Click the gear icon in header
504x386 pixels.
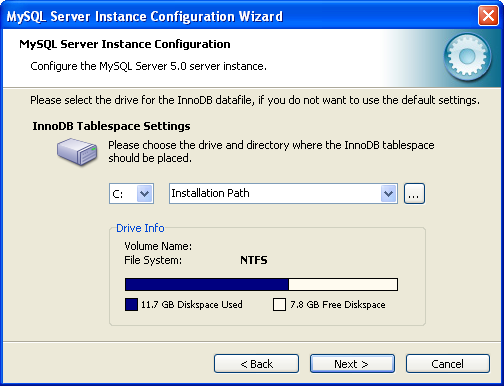click(467, 57)
